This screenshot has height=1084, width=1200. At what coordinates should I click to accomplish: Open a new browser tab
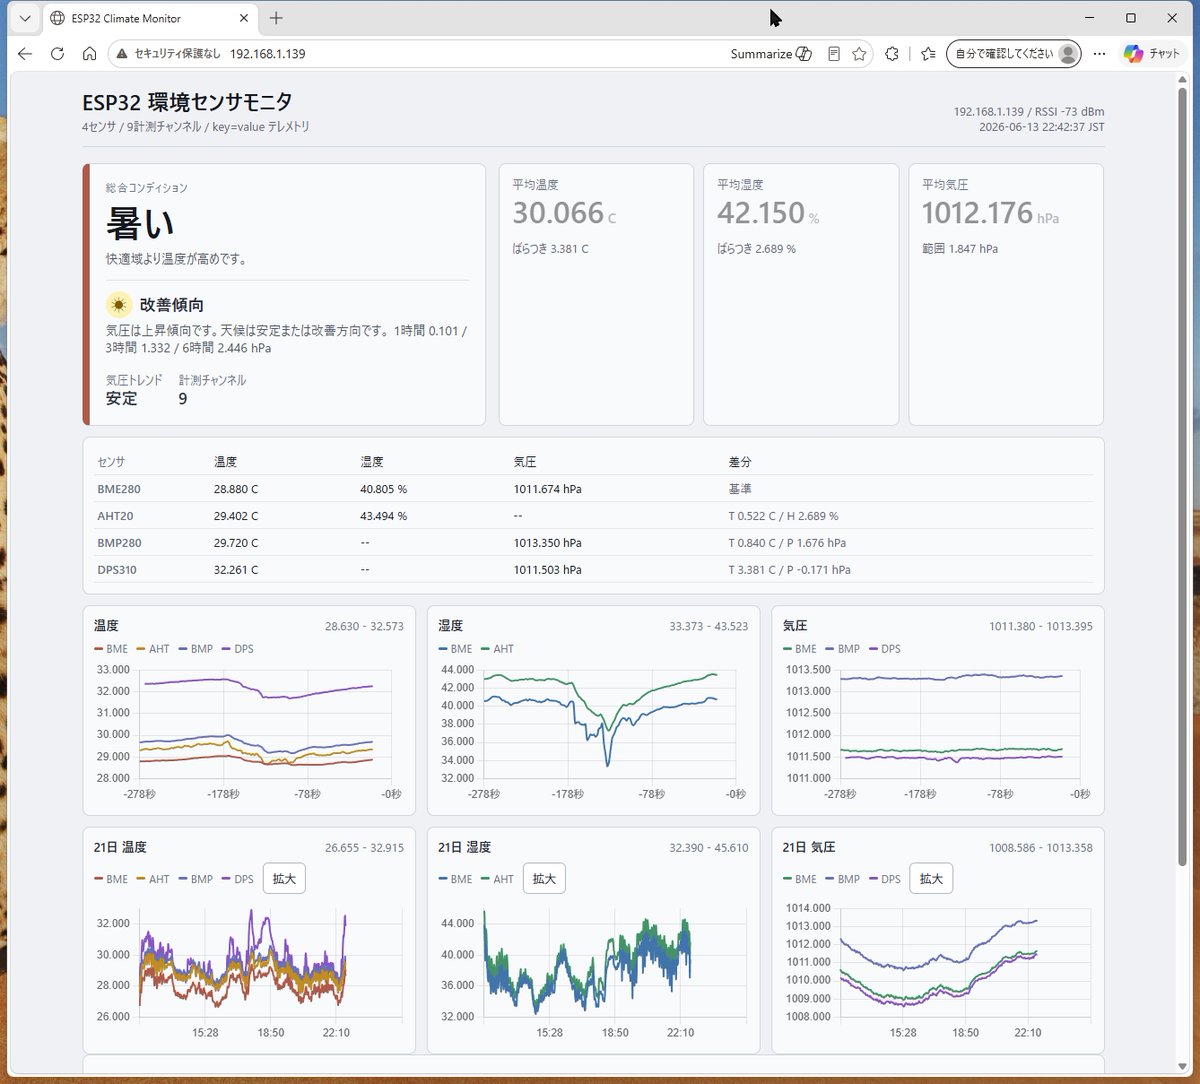click(277, 18)
